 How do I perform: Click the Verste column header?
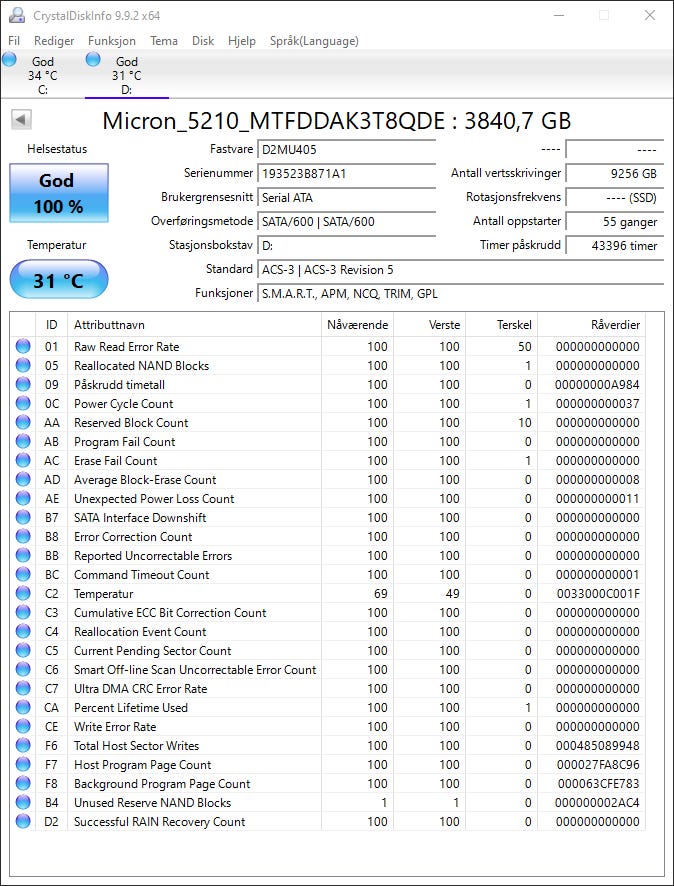click(x=430, y=325)
